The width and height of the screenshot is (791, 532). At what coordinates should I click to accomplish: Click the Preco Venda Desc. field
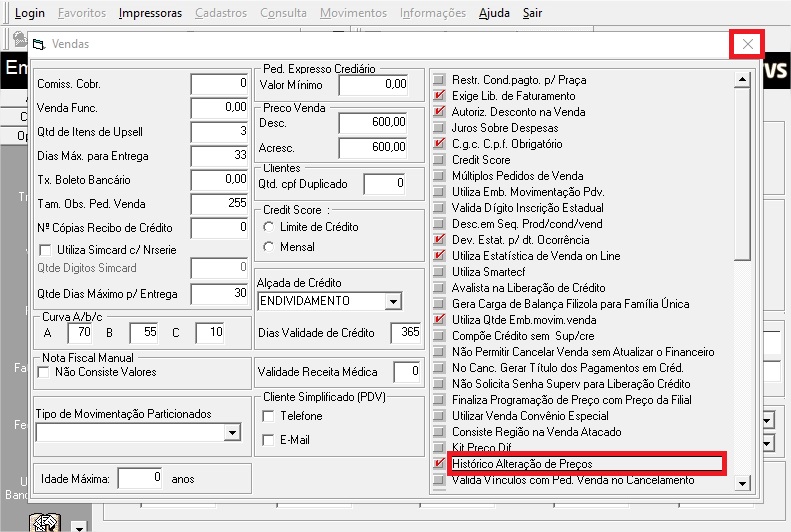point(373,123)
